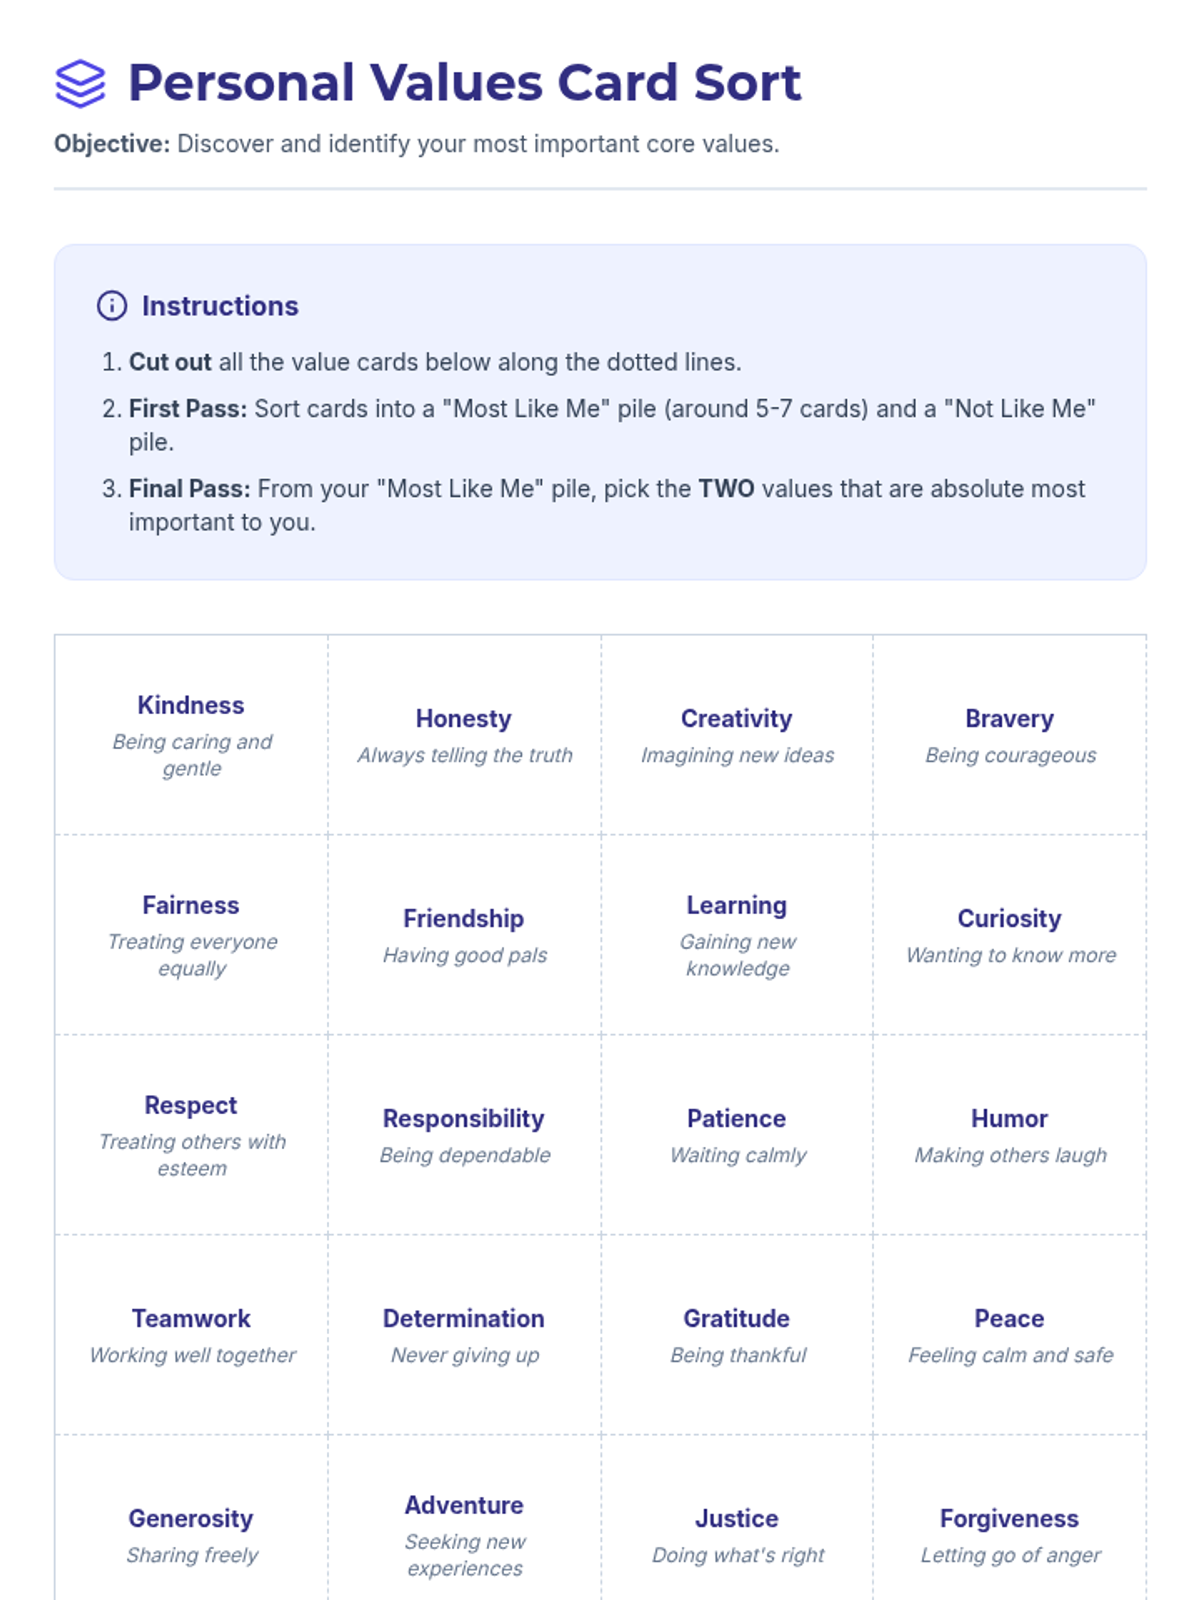Click the Respect value card
The width and height of the screenshot is (1200, 1600).
click(x=191, y=1135)
